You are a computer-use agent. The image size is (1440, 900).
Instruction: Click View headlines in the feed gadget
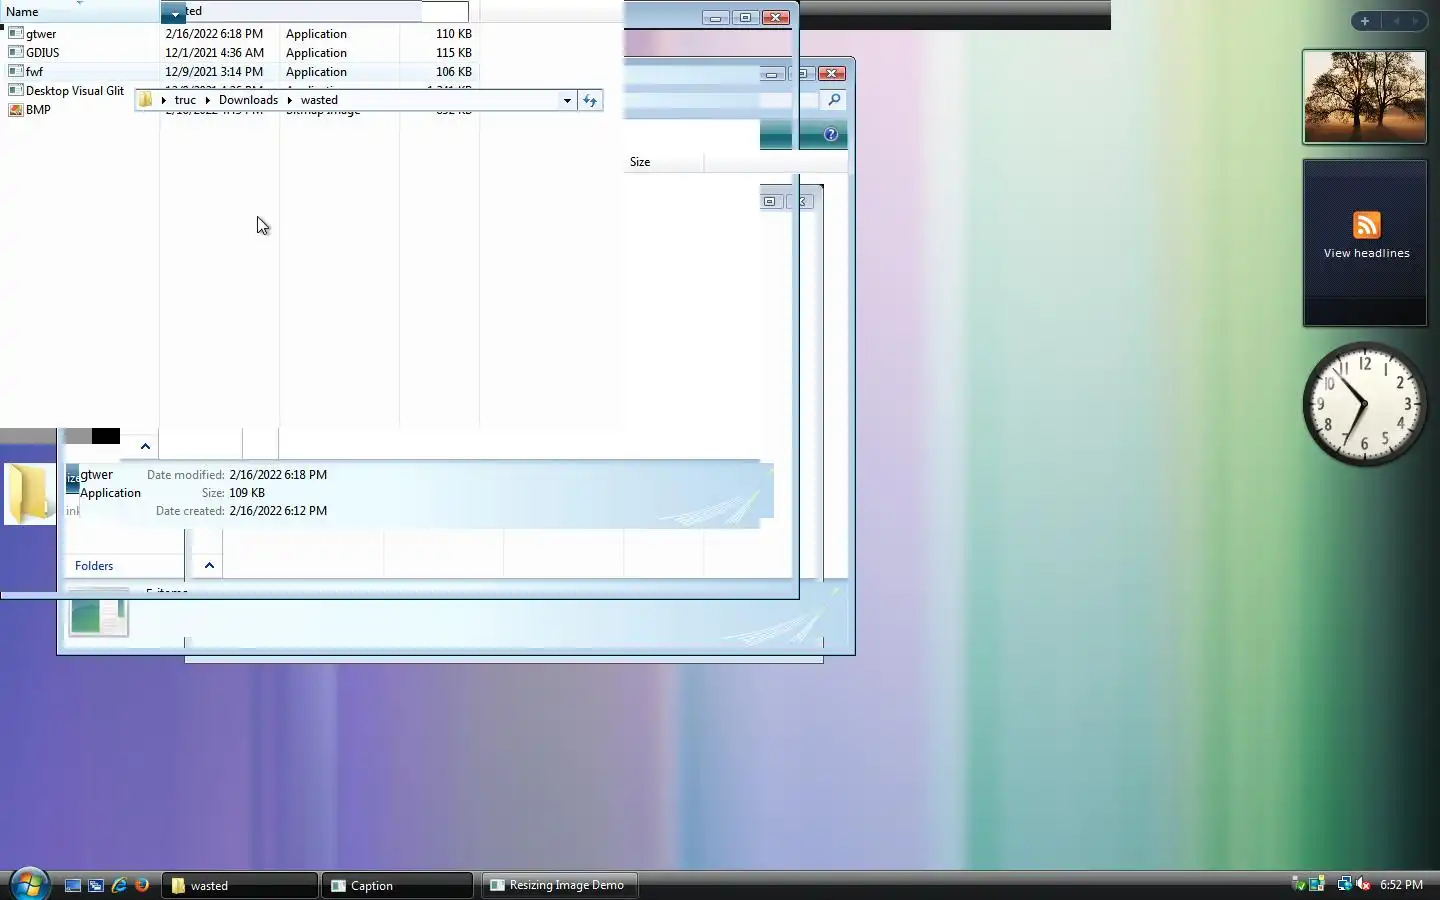pyautogui.click(x=1366, y=253)
